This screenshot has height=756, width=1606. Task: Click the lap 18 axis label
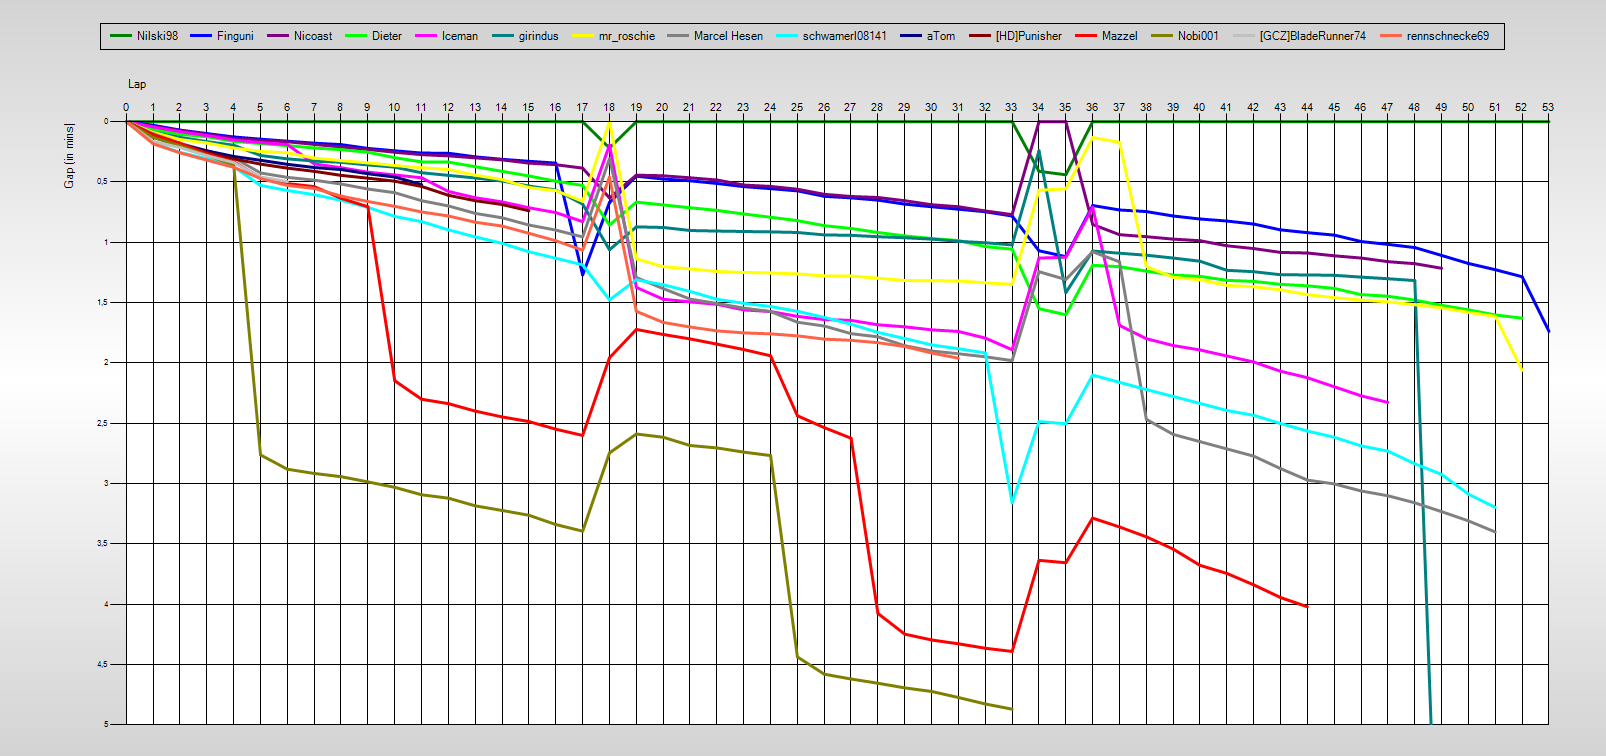click(609, 107)
